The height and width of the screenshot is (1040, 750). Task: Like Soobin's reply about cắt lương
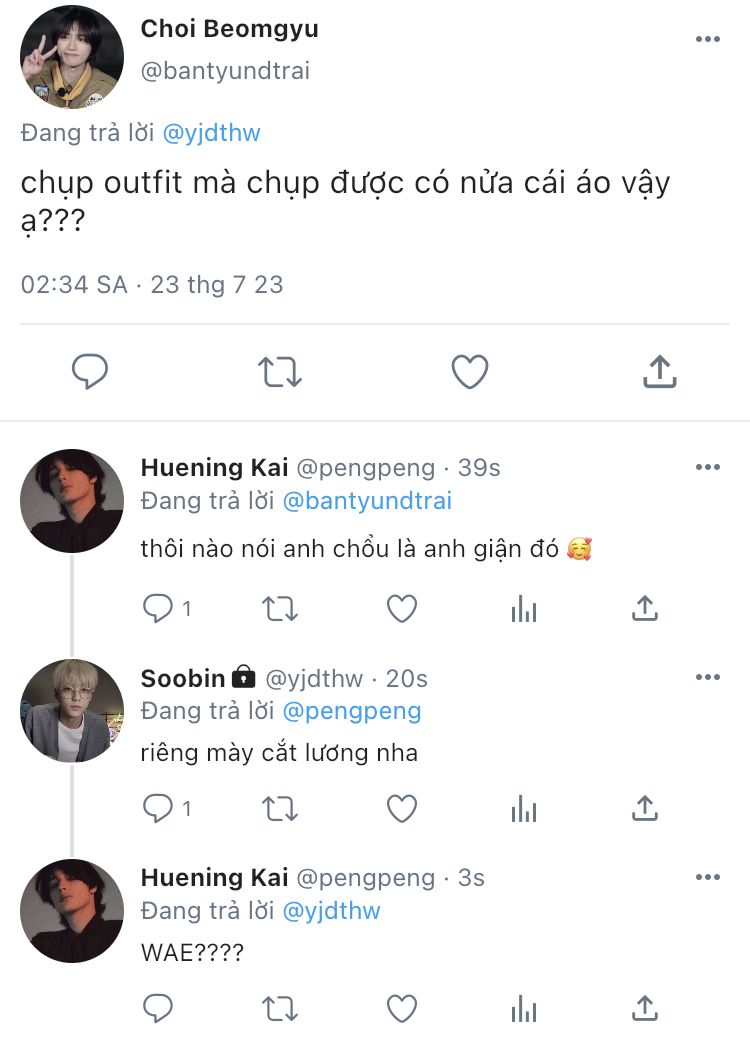click(x=401, y=808)
